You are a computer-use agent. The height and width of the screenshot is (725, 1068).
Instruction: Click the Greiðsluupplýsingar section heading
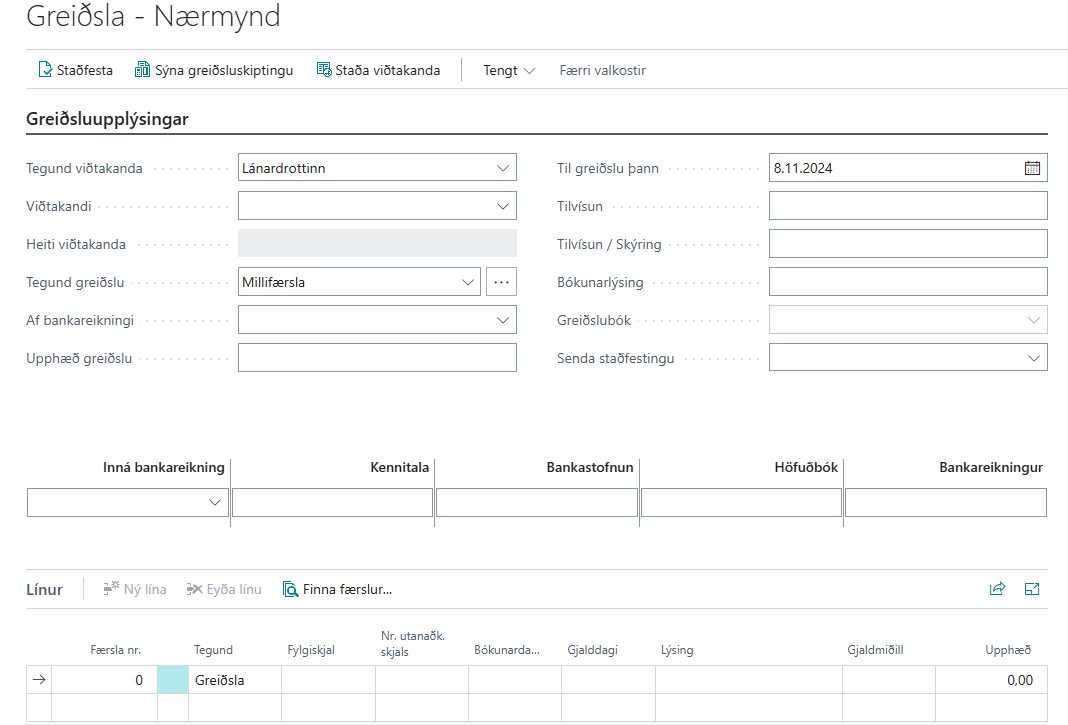[x=107, y=119]
